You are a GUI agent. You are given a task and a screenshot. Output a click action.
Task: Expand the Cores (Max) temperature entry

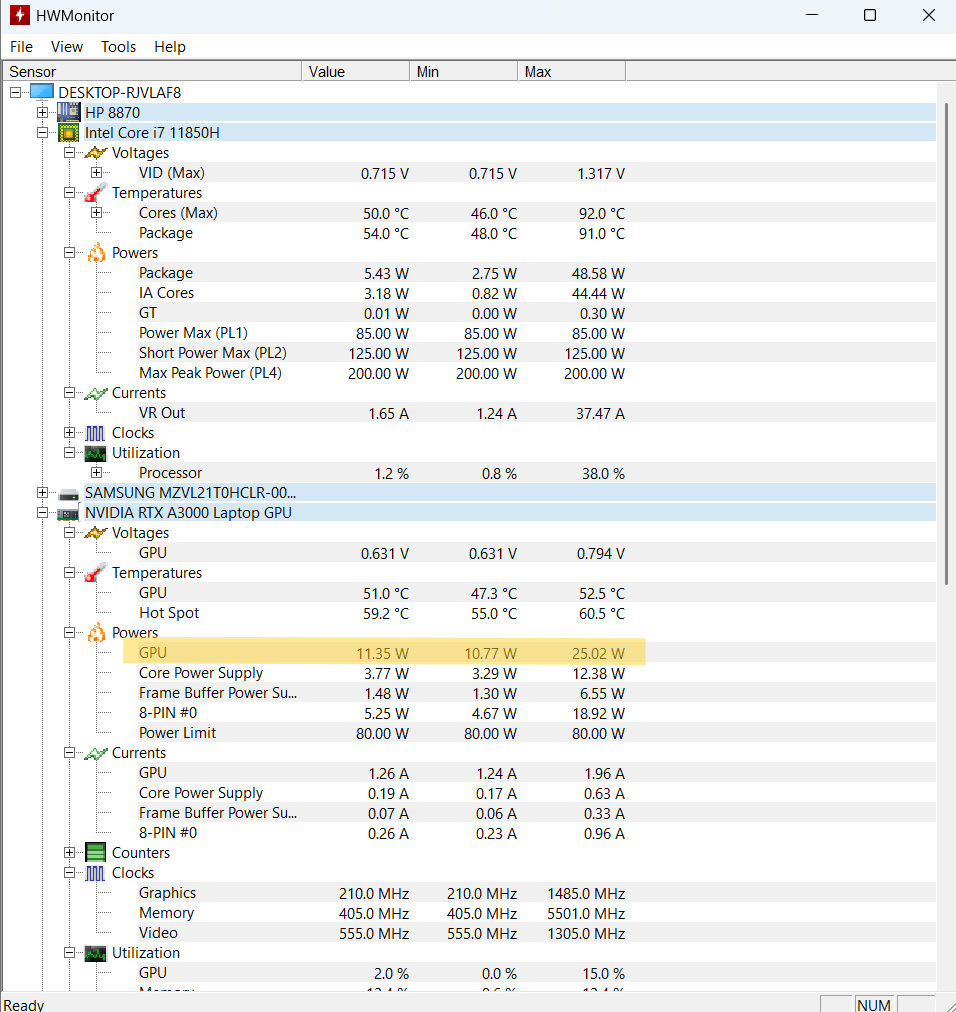coord(96,212)
